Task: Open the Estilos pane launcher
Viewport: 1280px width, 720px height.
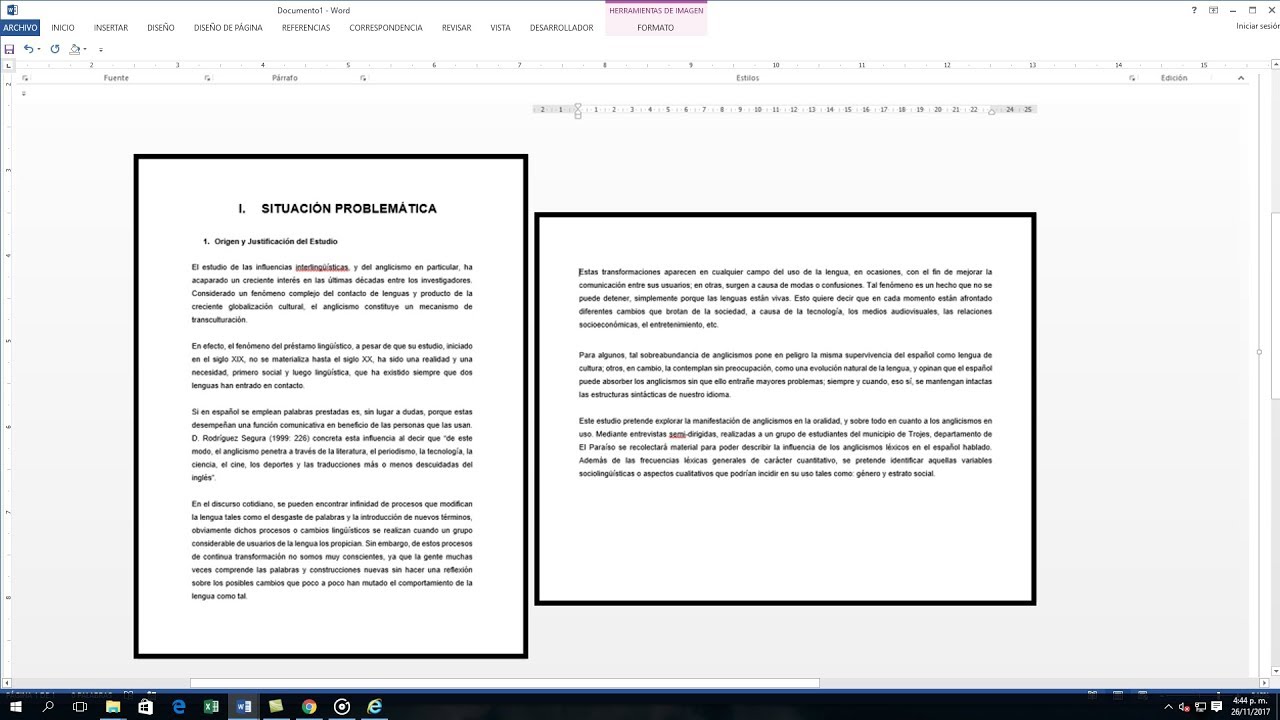Action: pyautogui.click(x=1132, y=78)
